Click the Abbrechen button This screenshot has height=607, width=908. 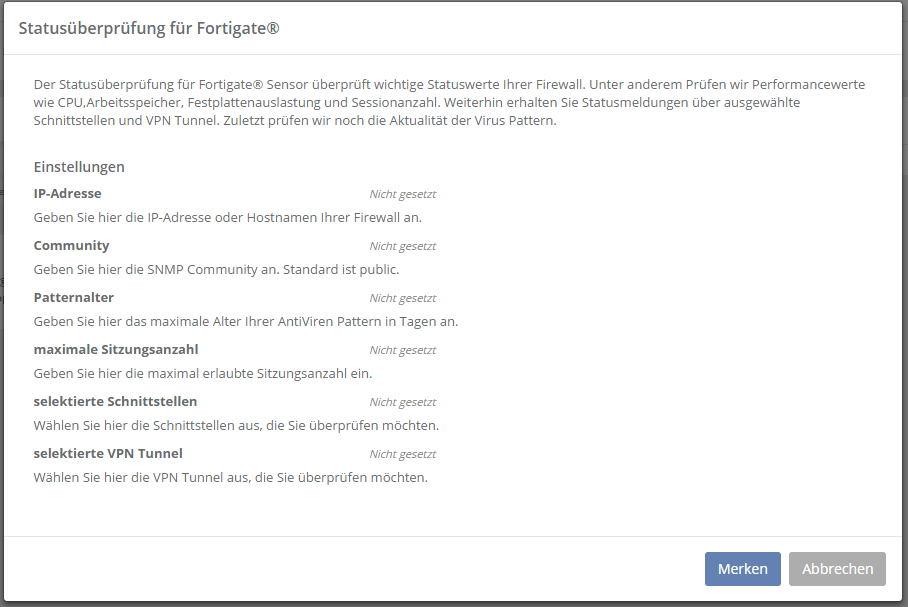pyautogui.click(x=837, y=568)
